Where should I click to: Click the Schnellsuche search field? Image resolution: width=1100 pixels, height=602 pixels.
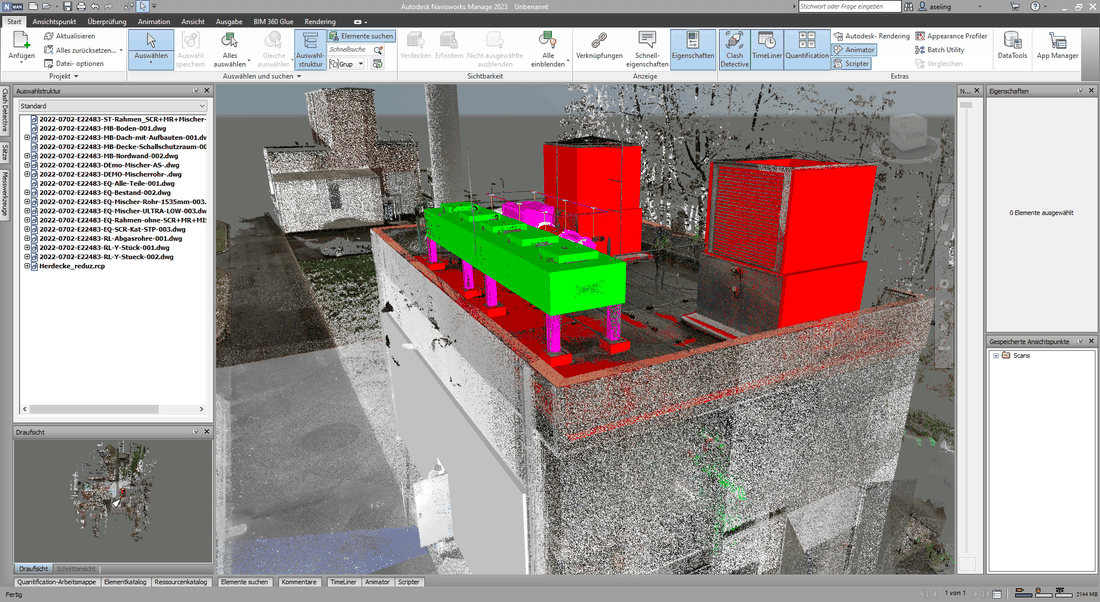point(349,50)
